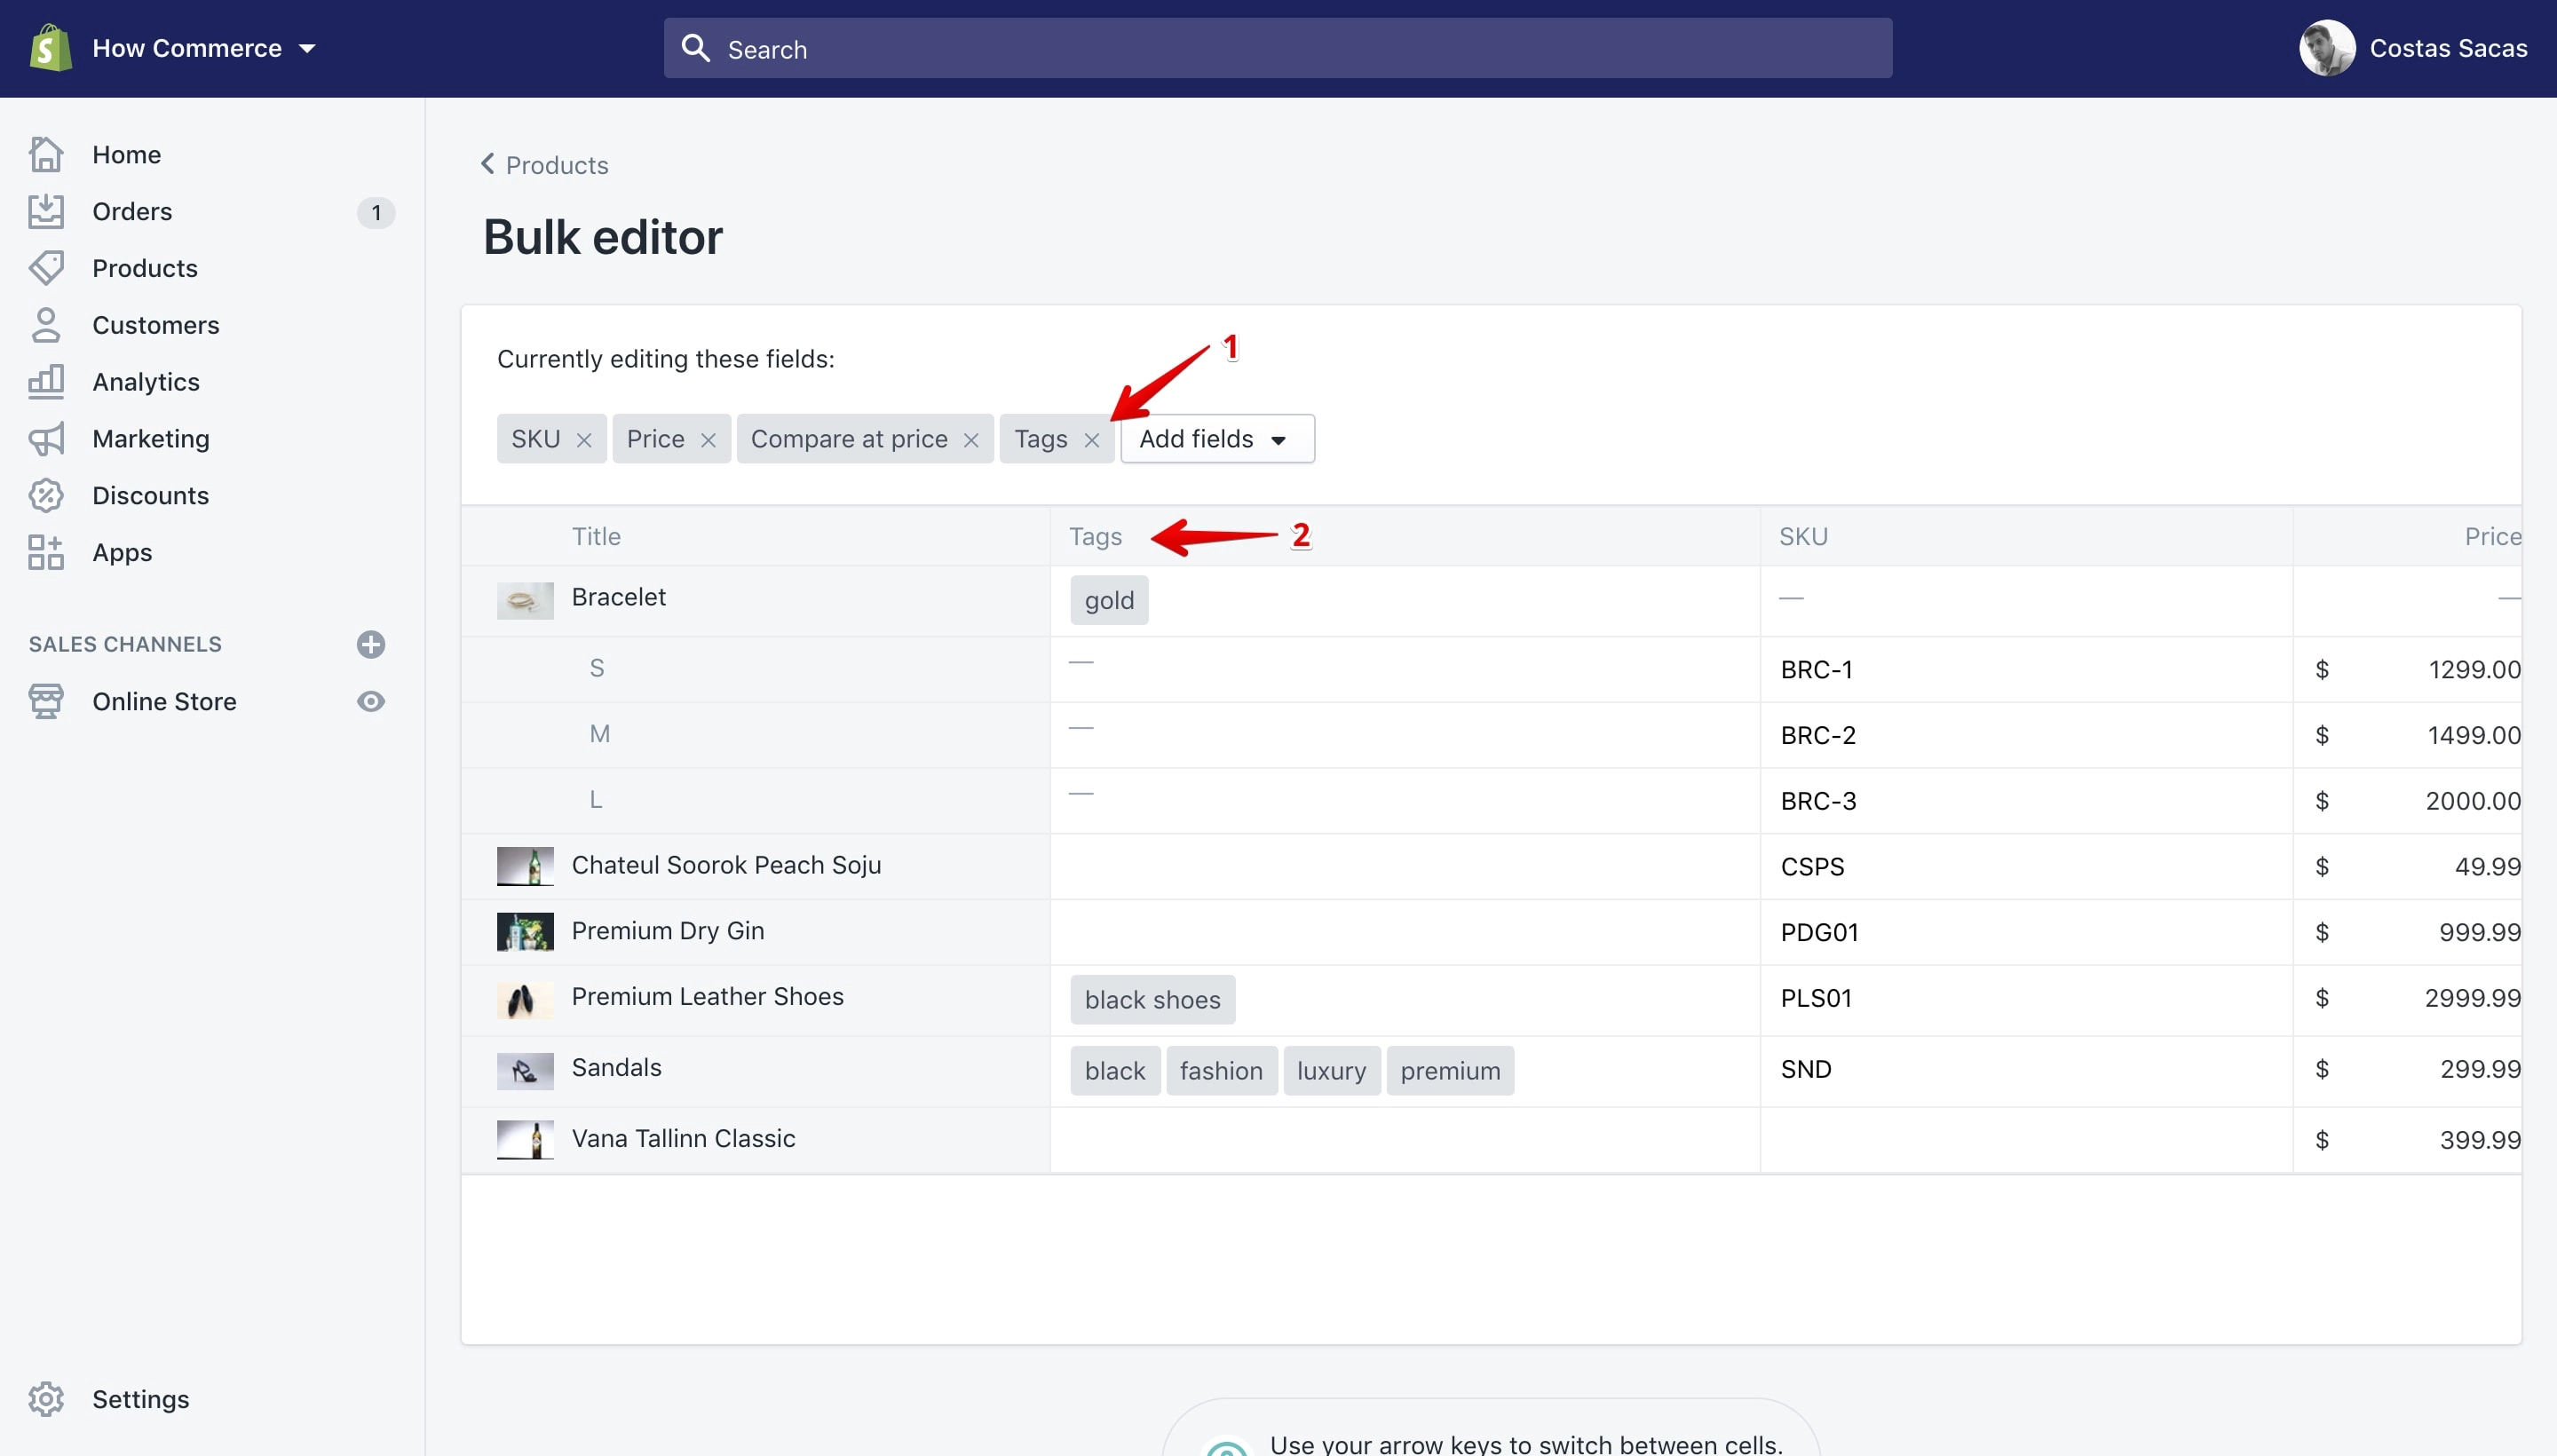2557x1456 pixels.
Task: Go back to Products breadcrumb
Action: click(x=557, y=165)
